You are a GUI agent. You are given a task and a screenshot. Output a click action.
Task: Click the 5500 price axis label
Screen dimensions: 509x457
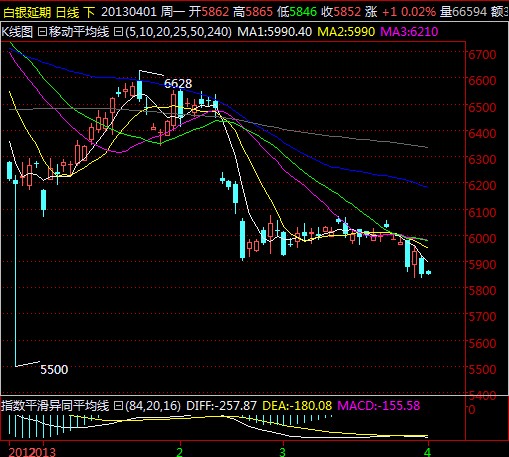point(482,369)
